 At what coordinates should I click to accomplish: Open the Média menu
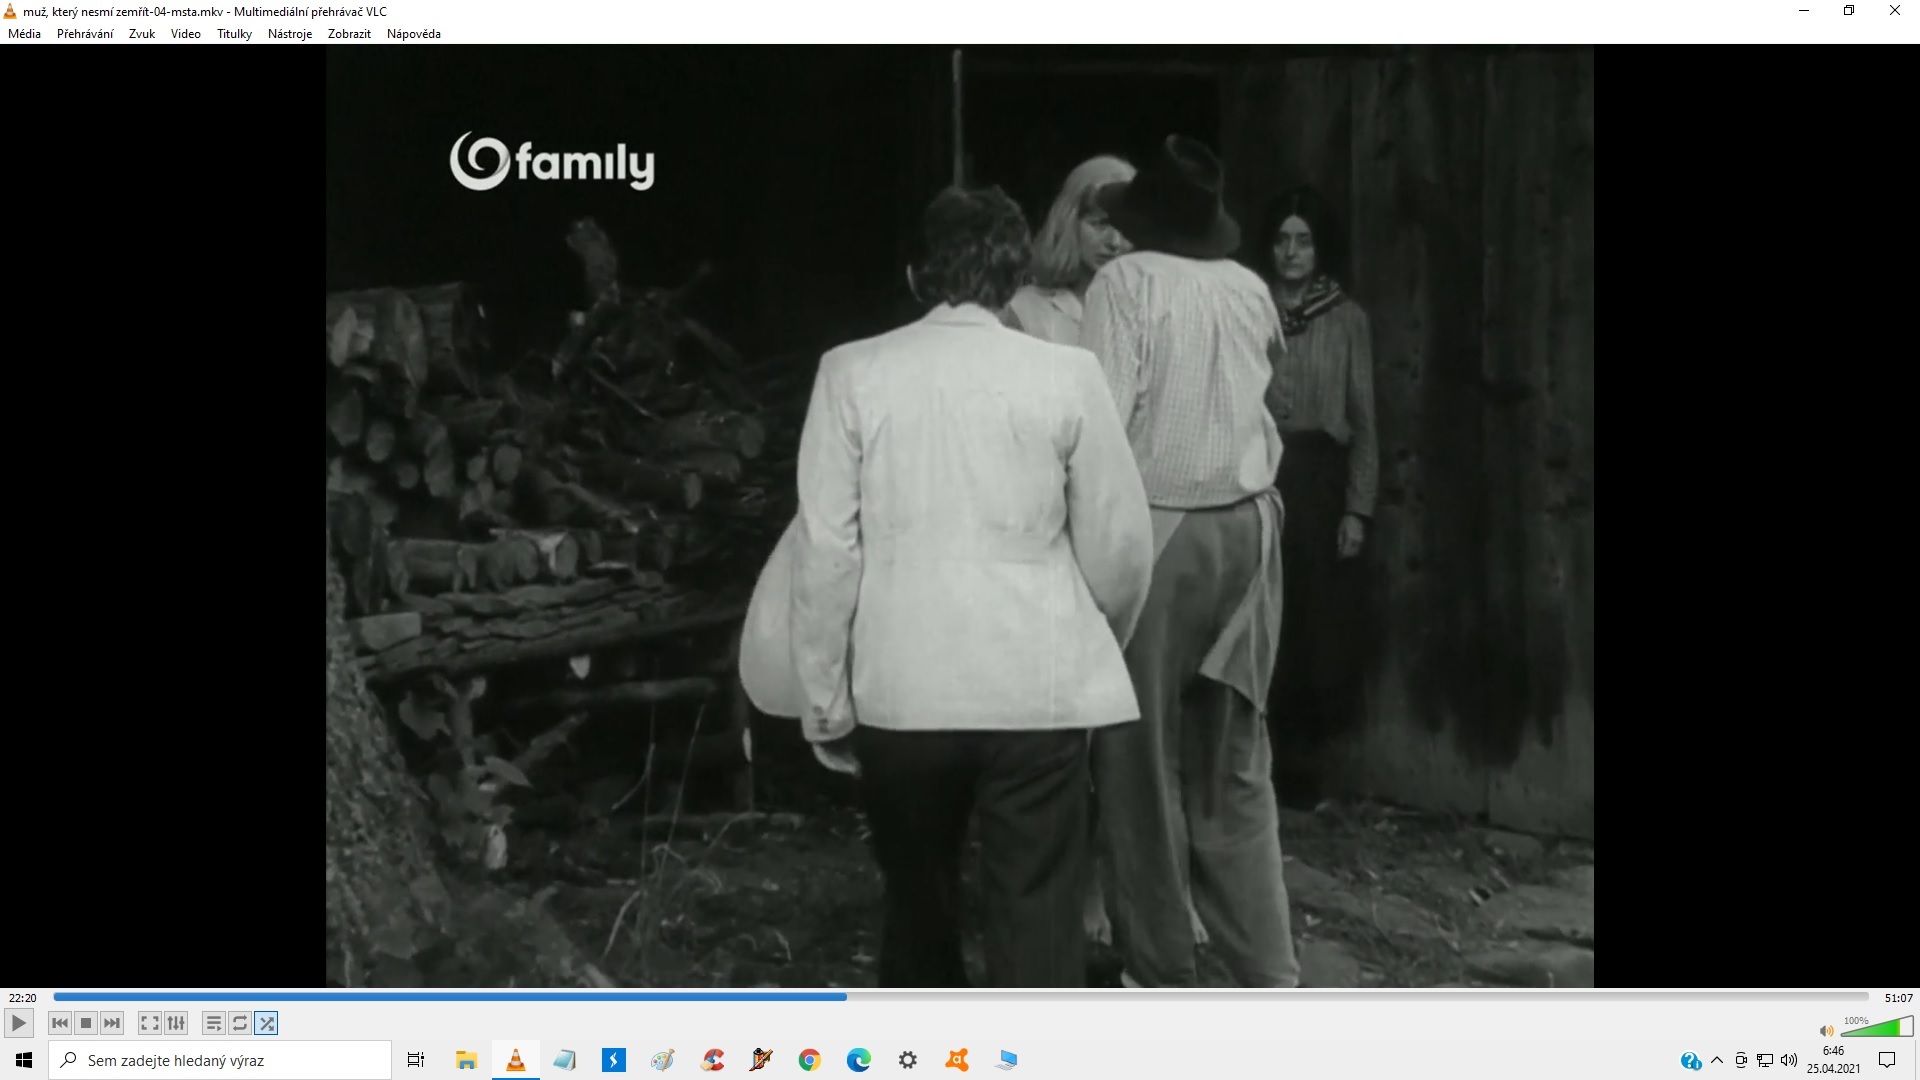point(24,33)
